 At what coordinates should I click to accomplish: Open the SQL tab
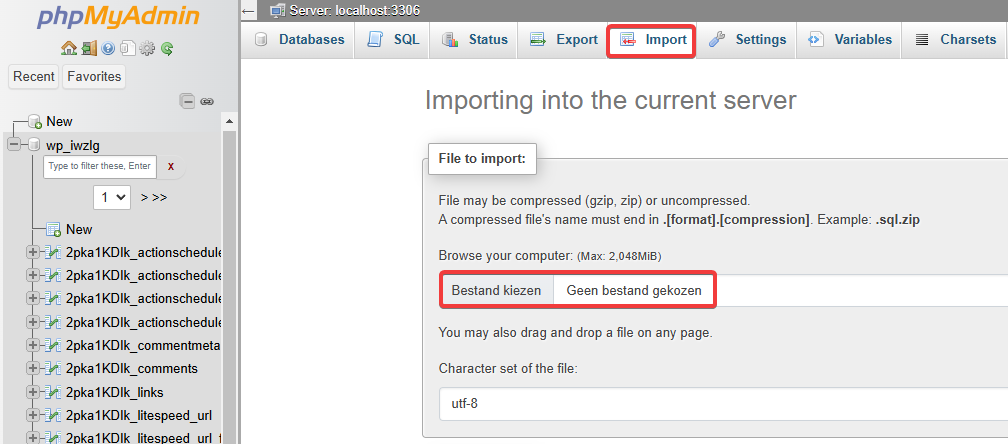(x=393, y=40)
